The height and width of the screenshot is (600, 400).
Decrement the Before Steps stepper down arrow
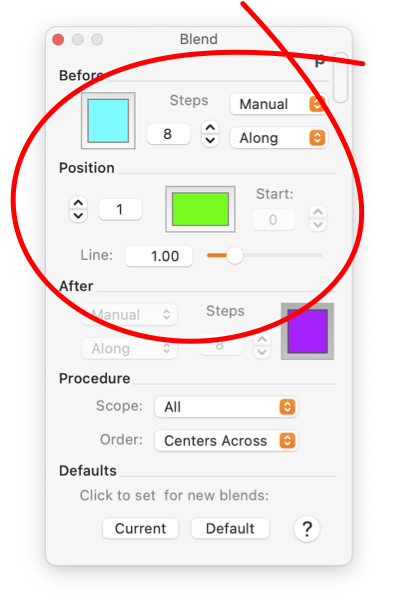point(210,140)
